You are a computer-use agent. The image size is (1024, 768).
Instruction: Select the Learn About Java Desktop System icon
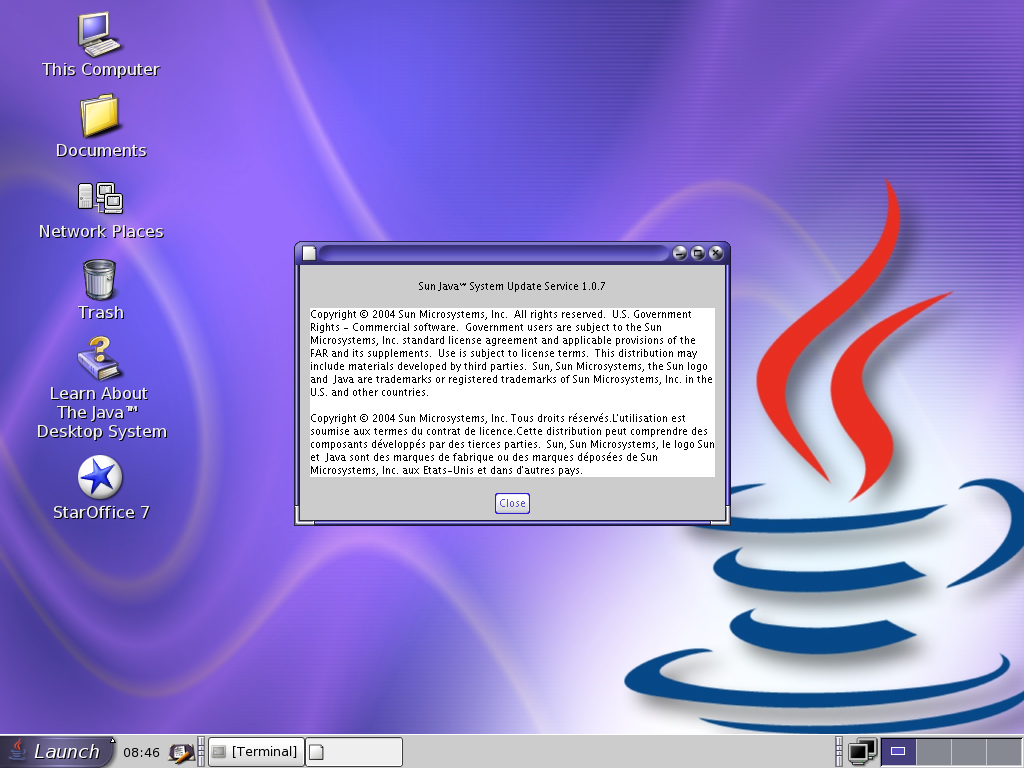tap(101, 388)
